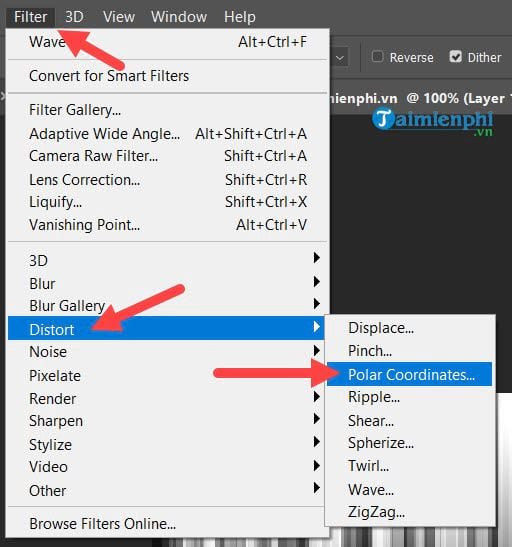Viewport: 512px width, 547px height.
Task: Choose the Twirl distort filter
Action: point(368,466)
